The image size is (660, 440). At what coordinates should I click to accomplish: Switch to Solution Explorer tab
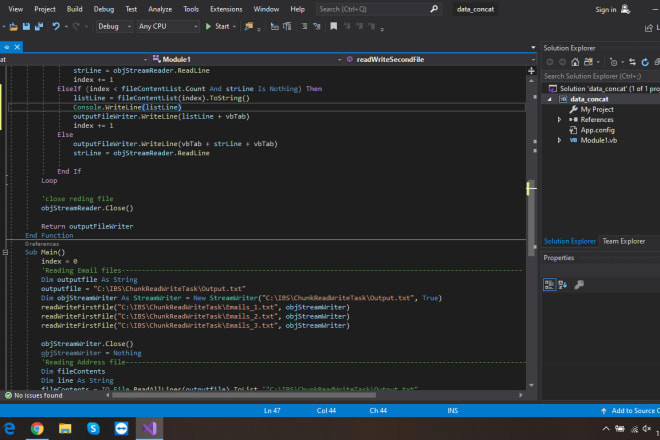570,241
